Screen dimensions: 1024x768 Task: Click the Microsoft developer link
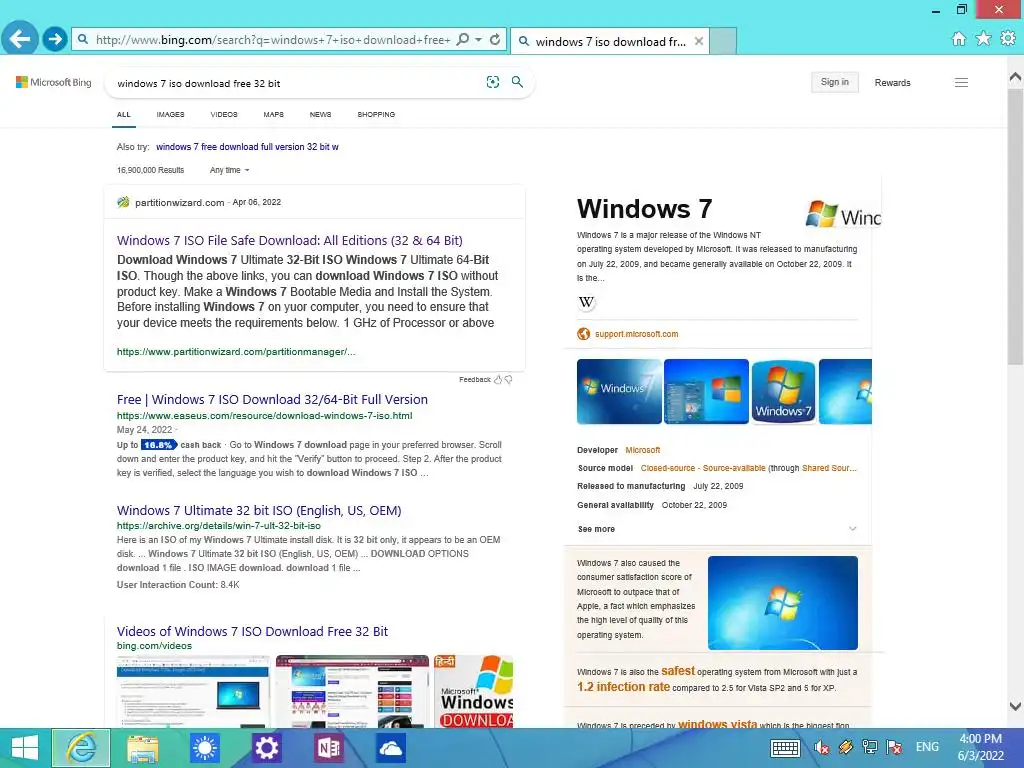pyautogui.click(x=643, y=450)
